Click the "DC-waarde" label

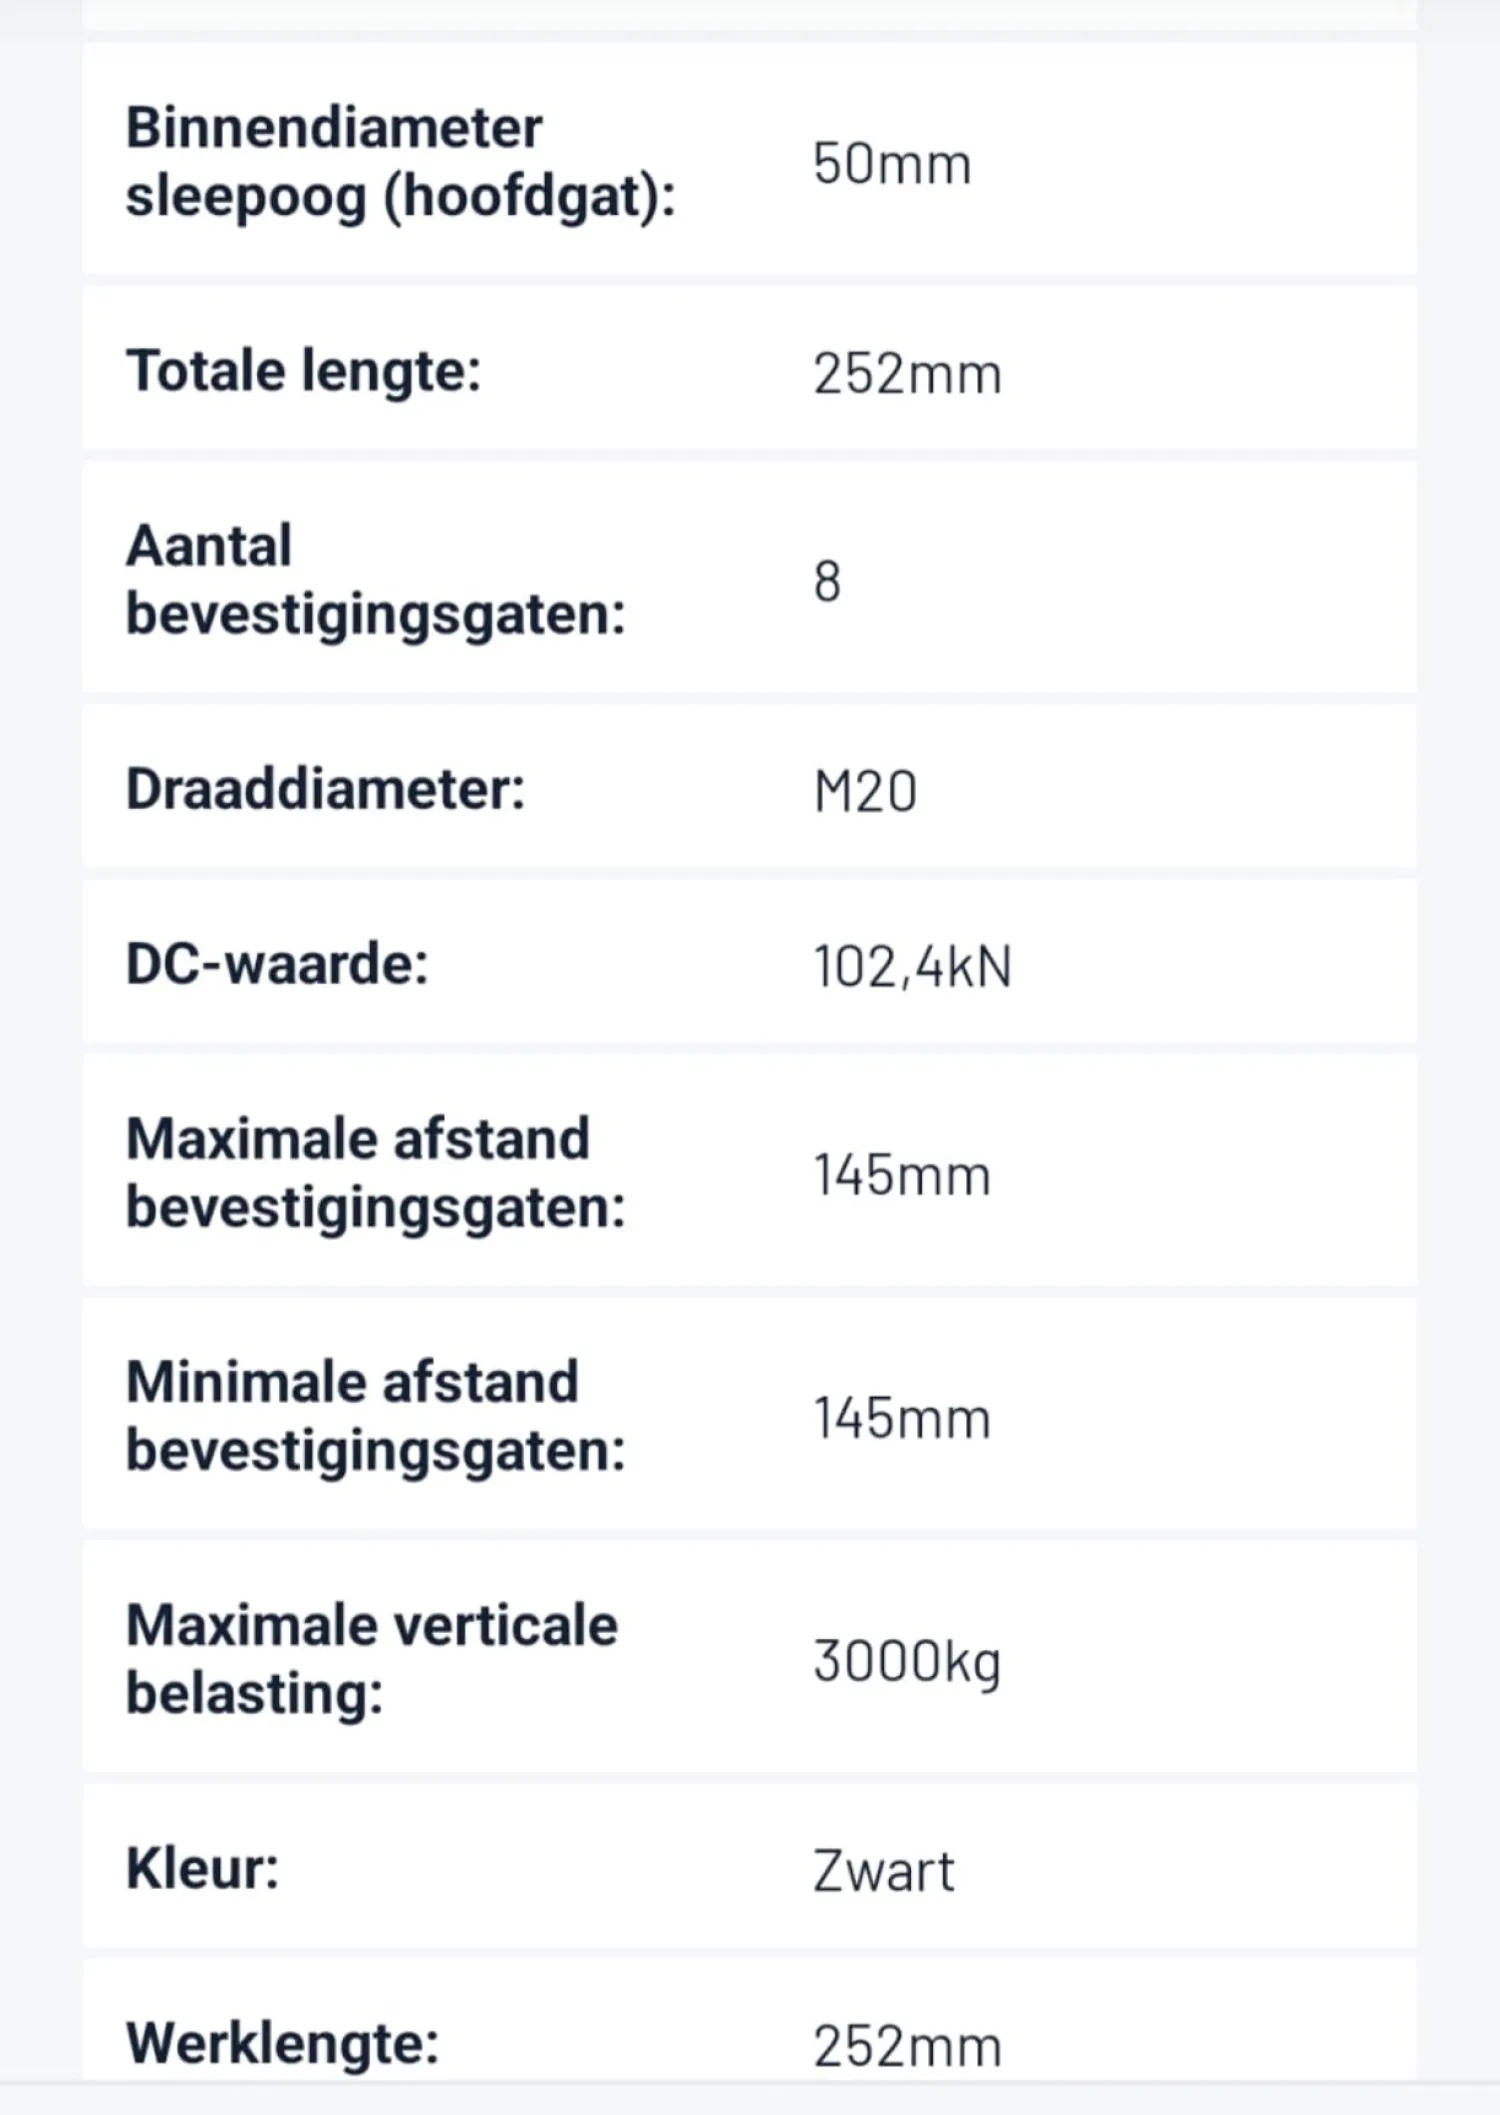pos(277,965)
